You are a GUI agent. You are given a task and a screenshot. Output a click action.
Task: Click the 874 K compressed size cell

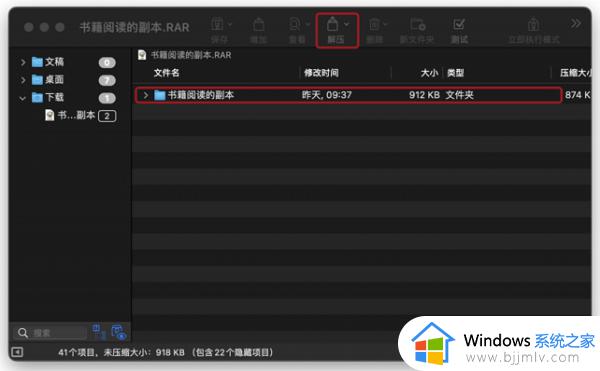click(x=577, y=95)
